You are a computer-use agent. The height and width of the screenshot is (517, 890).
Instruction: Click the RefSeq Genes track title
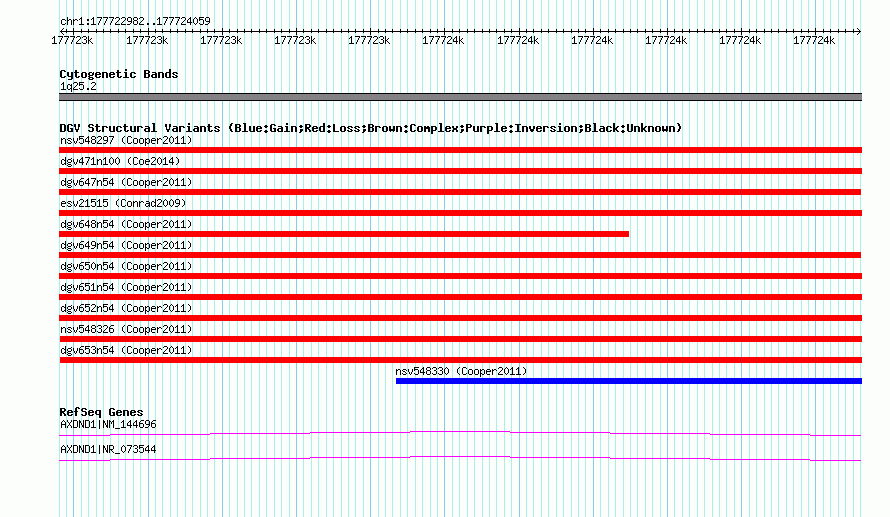(101, 413)
